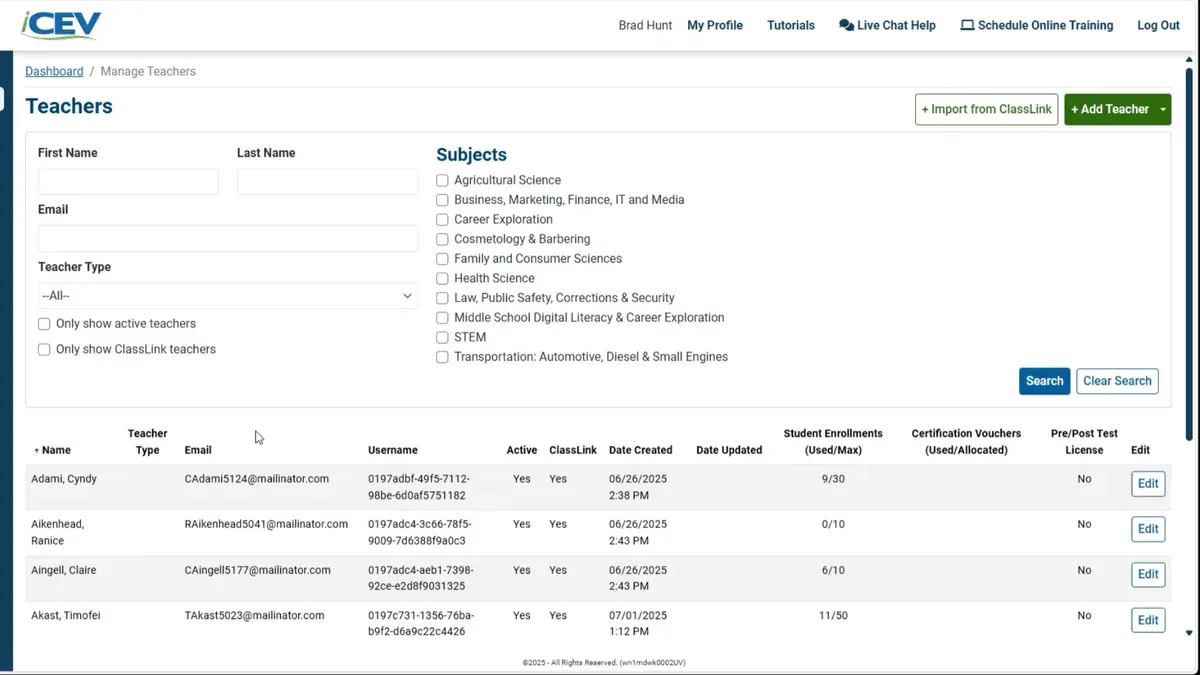Select the Cosmetology & Barbering checkbox

pyautogui.click(x=442, y=240)
